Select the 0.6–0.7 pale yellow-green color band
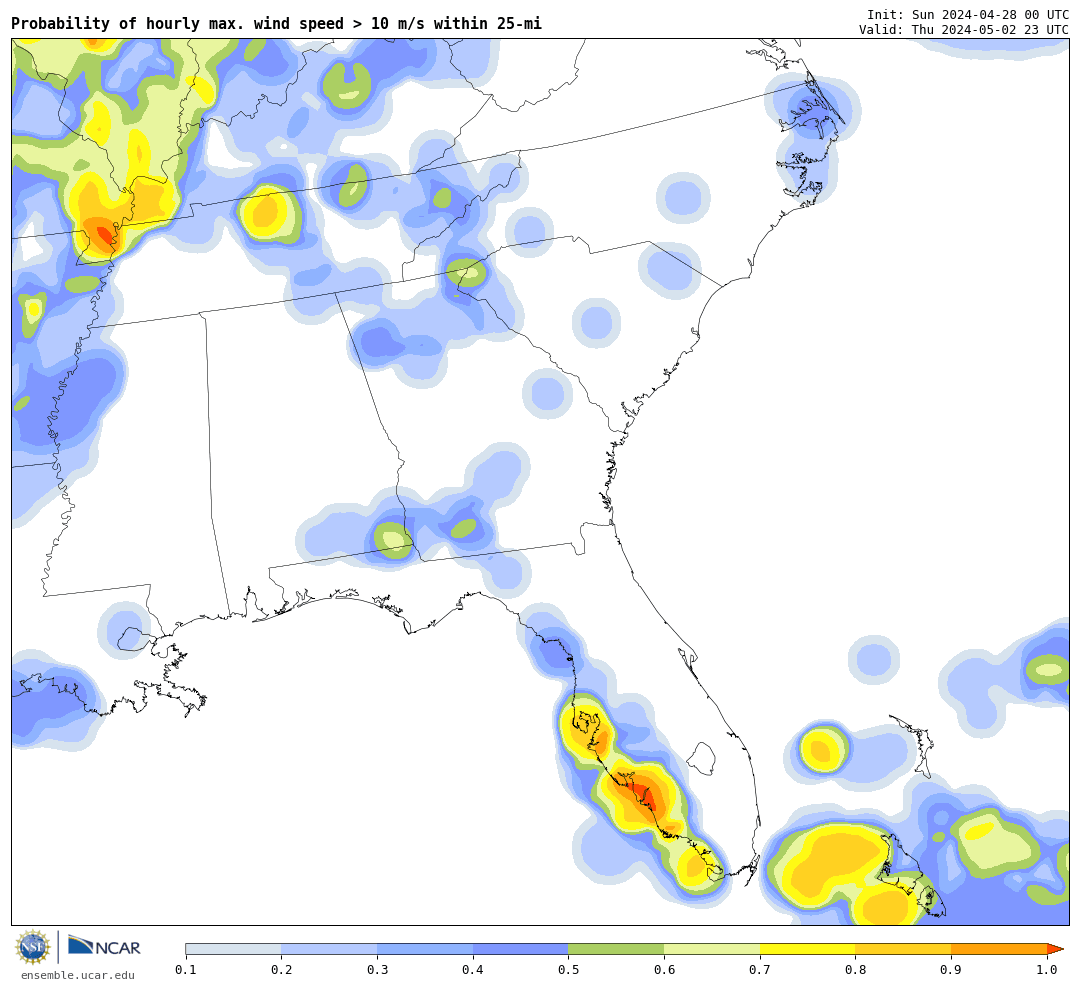Image resolution: width=1080 pixels, height=988 pixels. 712,949
